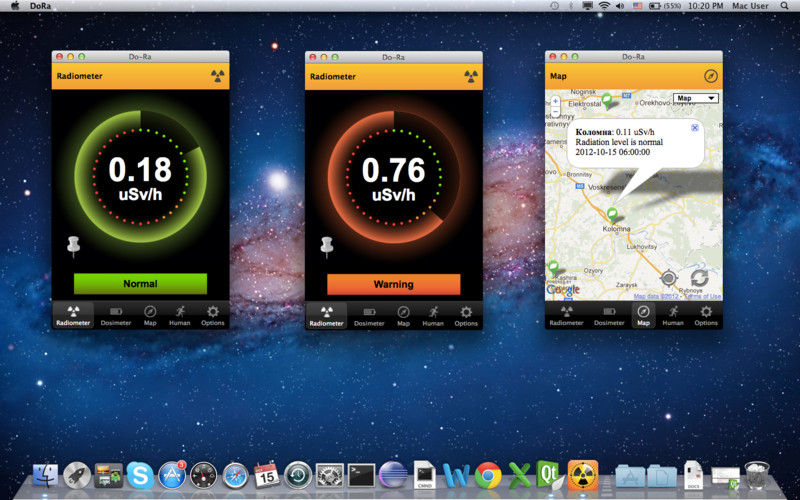Viewport: 800px width, 500px height.
Task: Select Human tab in the Warning window
Action: 433,316
